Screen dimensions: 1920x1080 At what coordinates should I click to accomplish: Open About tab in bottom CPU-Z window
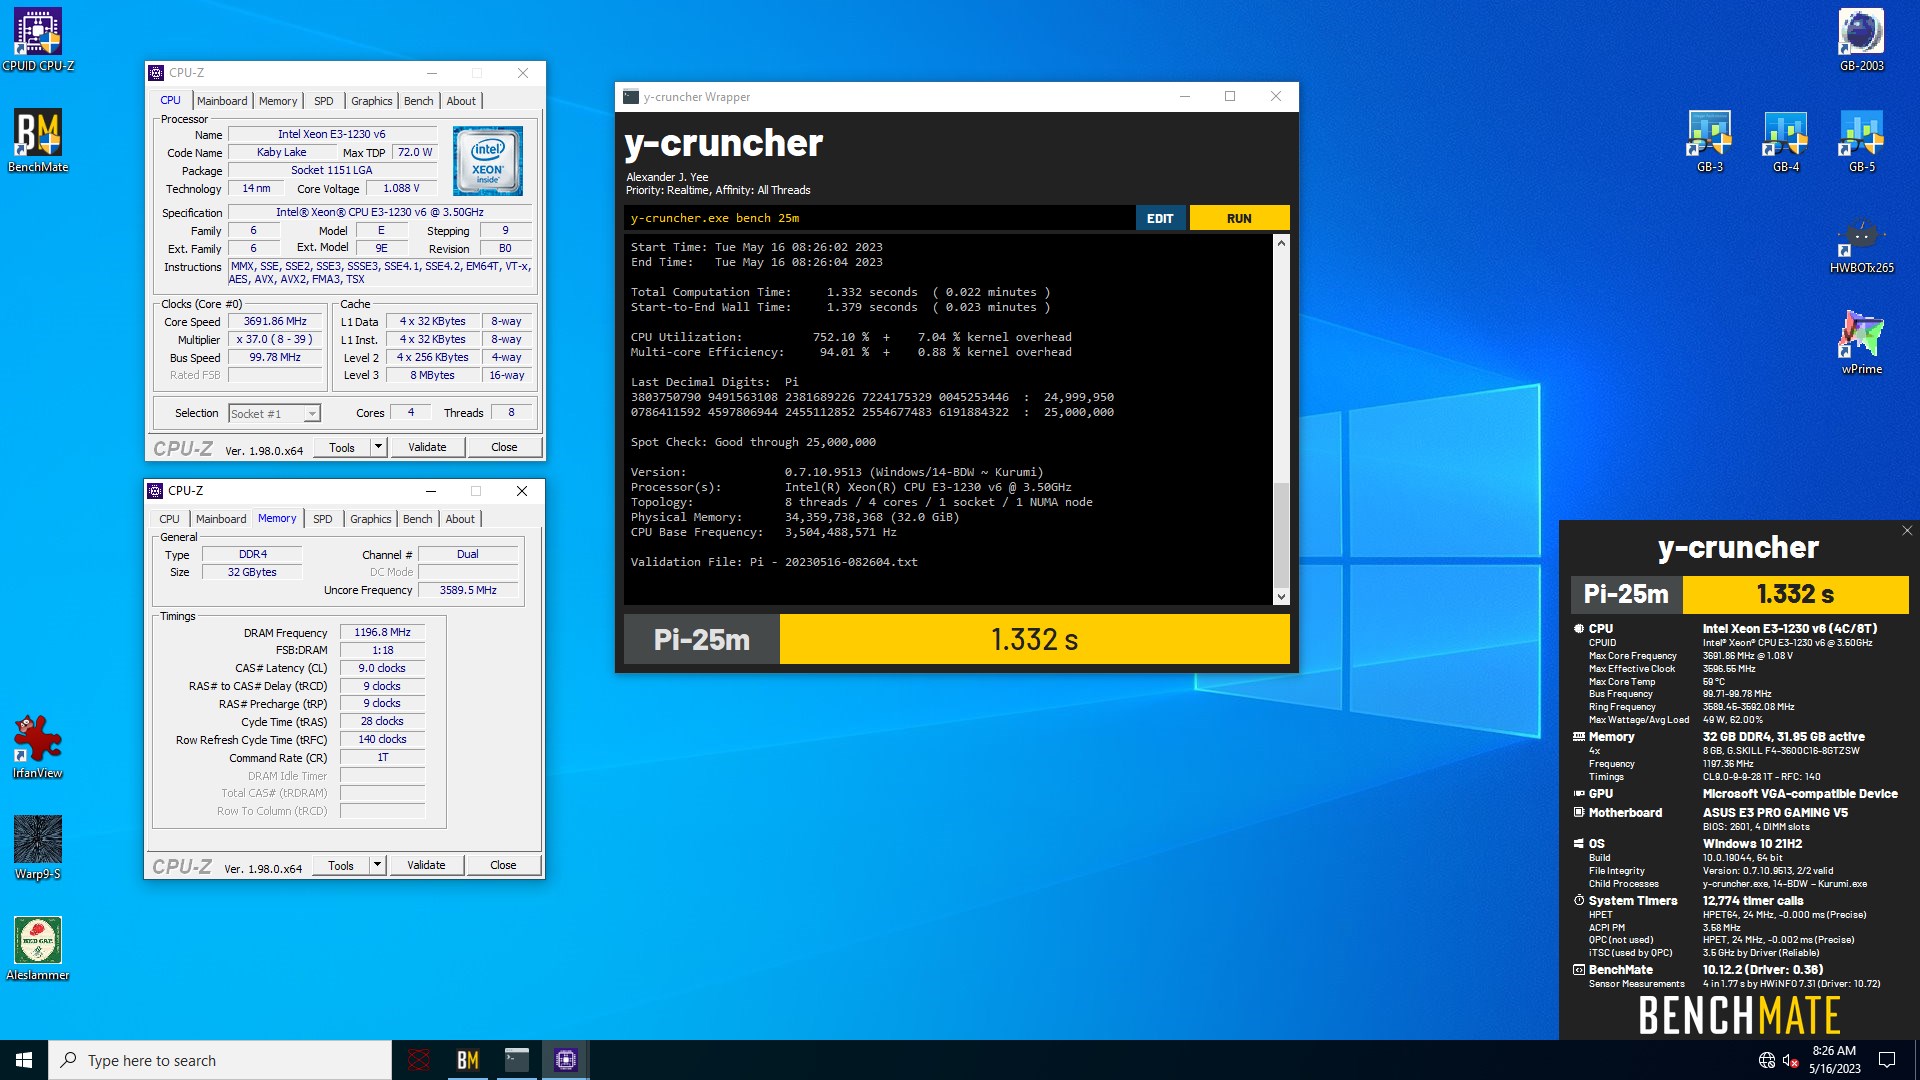(x=460, y=519)
